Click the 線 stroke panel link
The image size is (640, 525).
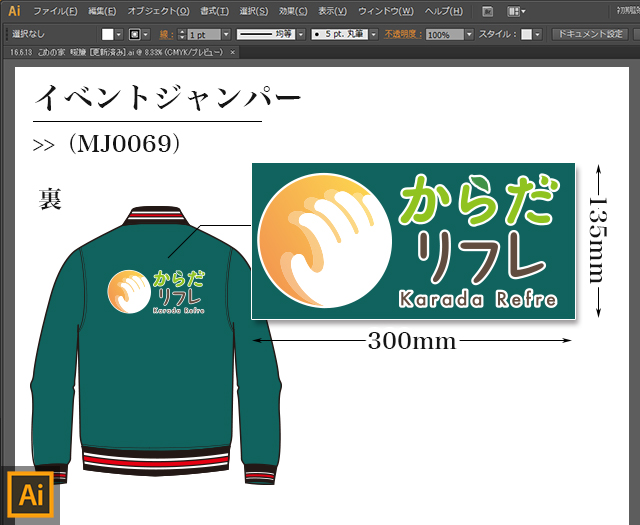[167, 35]
